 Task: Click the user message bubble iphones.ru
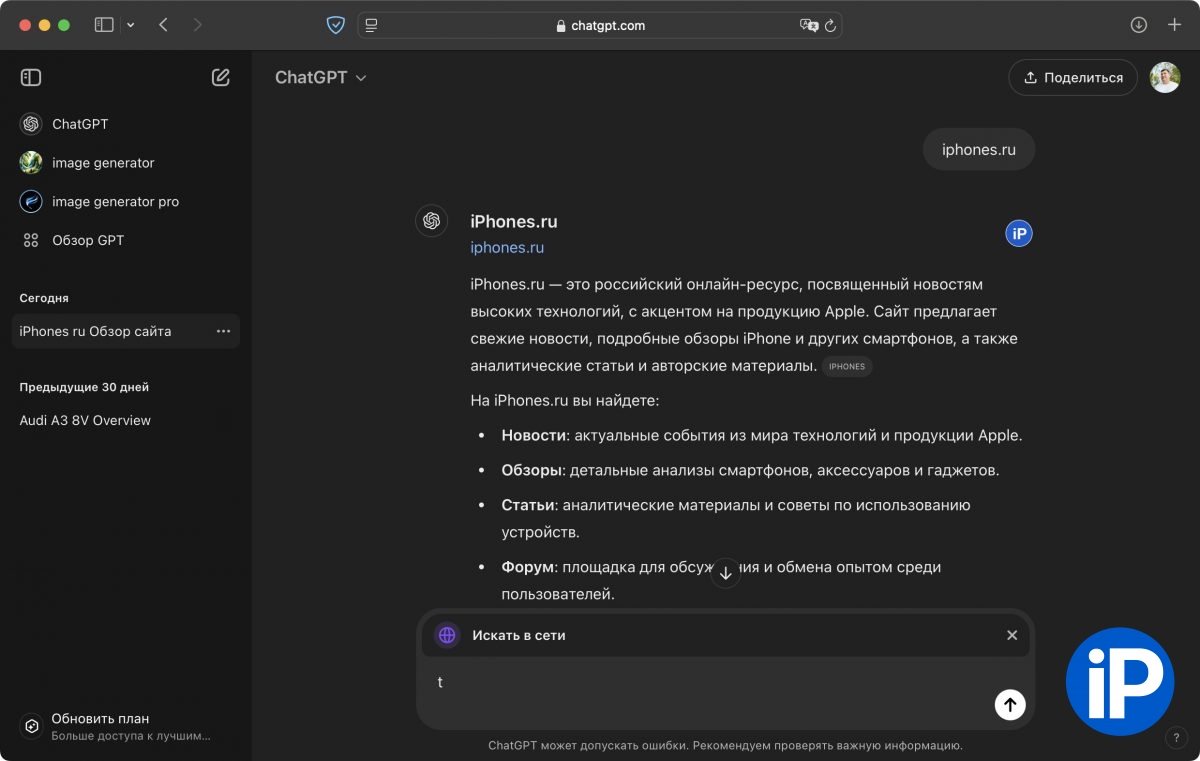979,149
